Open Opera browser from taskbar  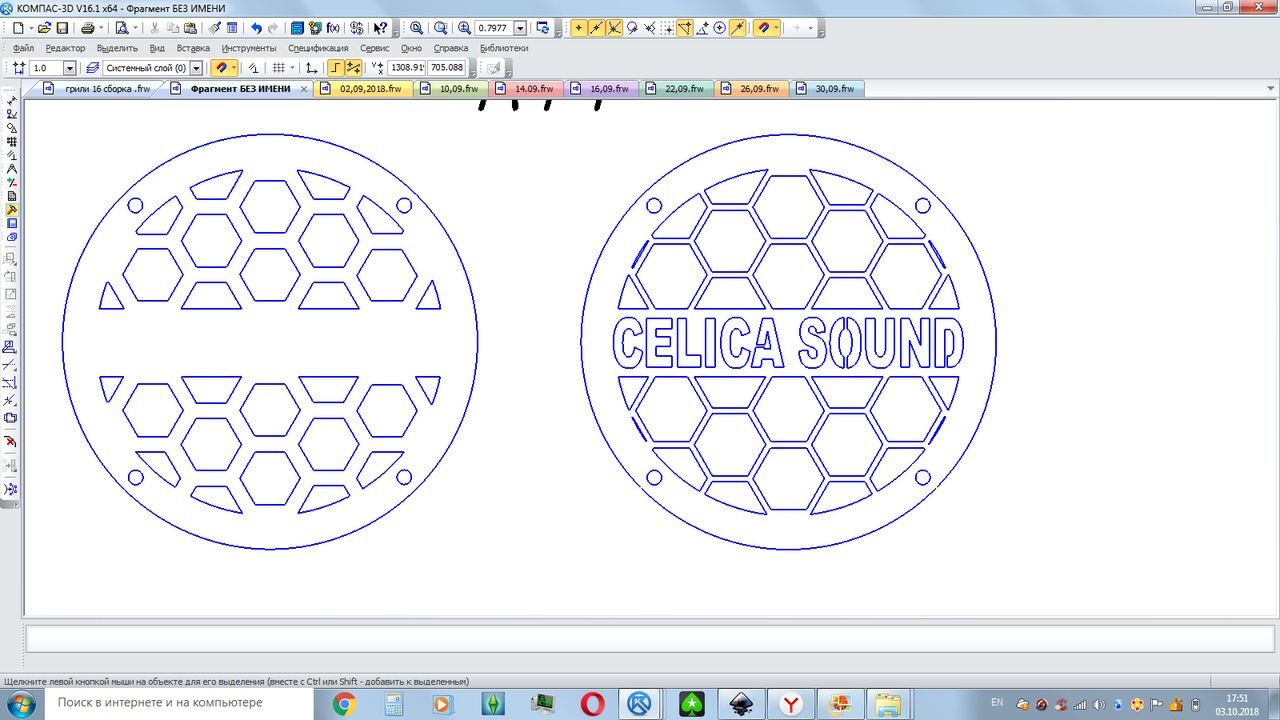click(x=592, y=704)
